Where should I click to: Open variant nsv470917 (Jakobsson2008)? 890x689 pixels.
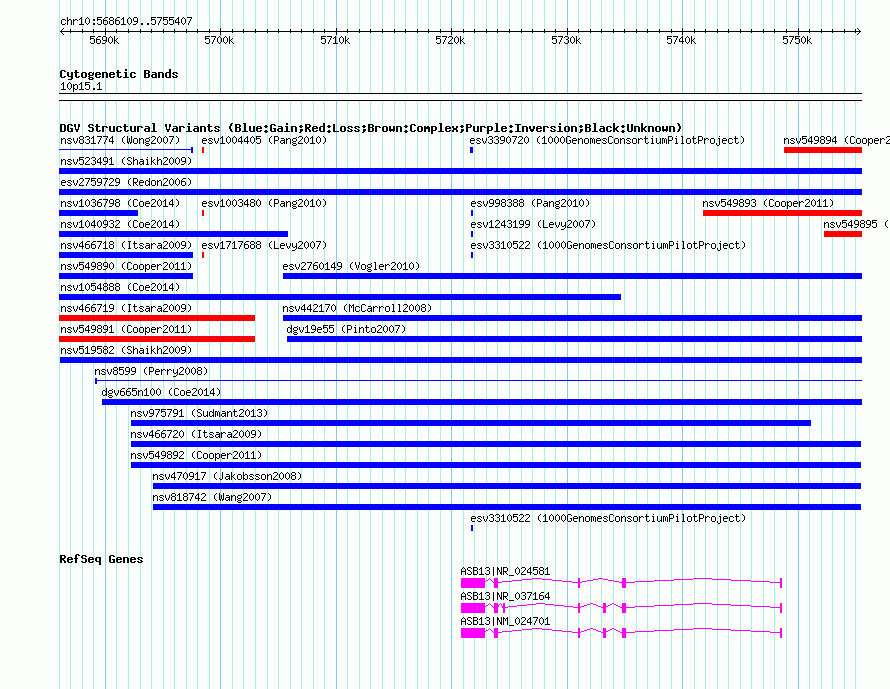227,476
